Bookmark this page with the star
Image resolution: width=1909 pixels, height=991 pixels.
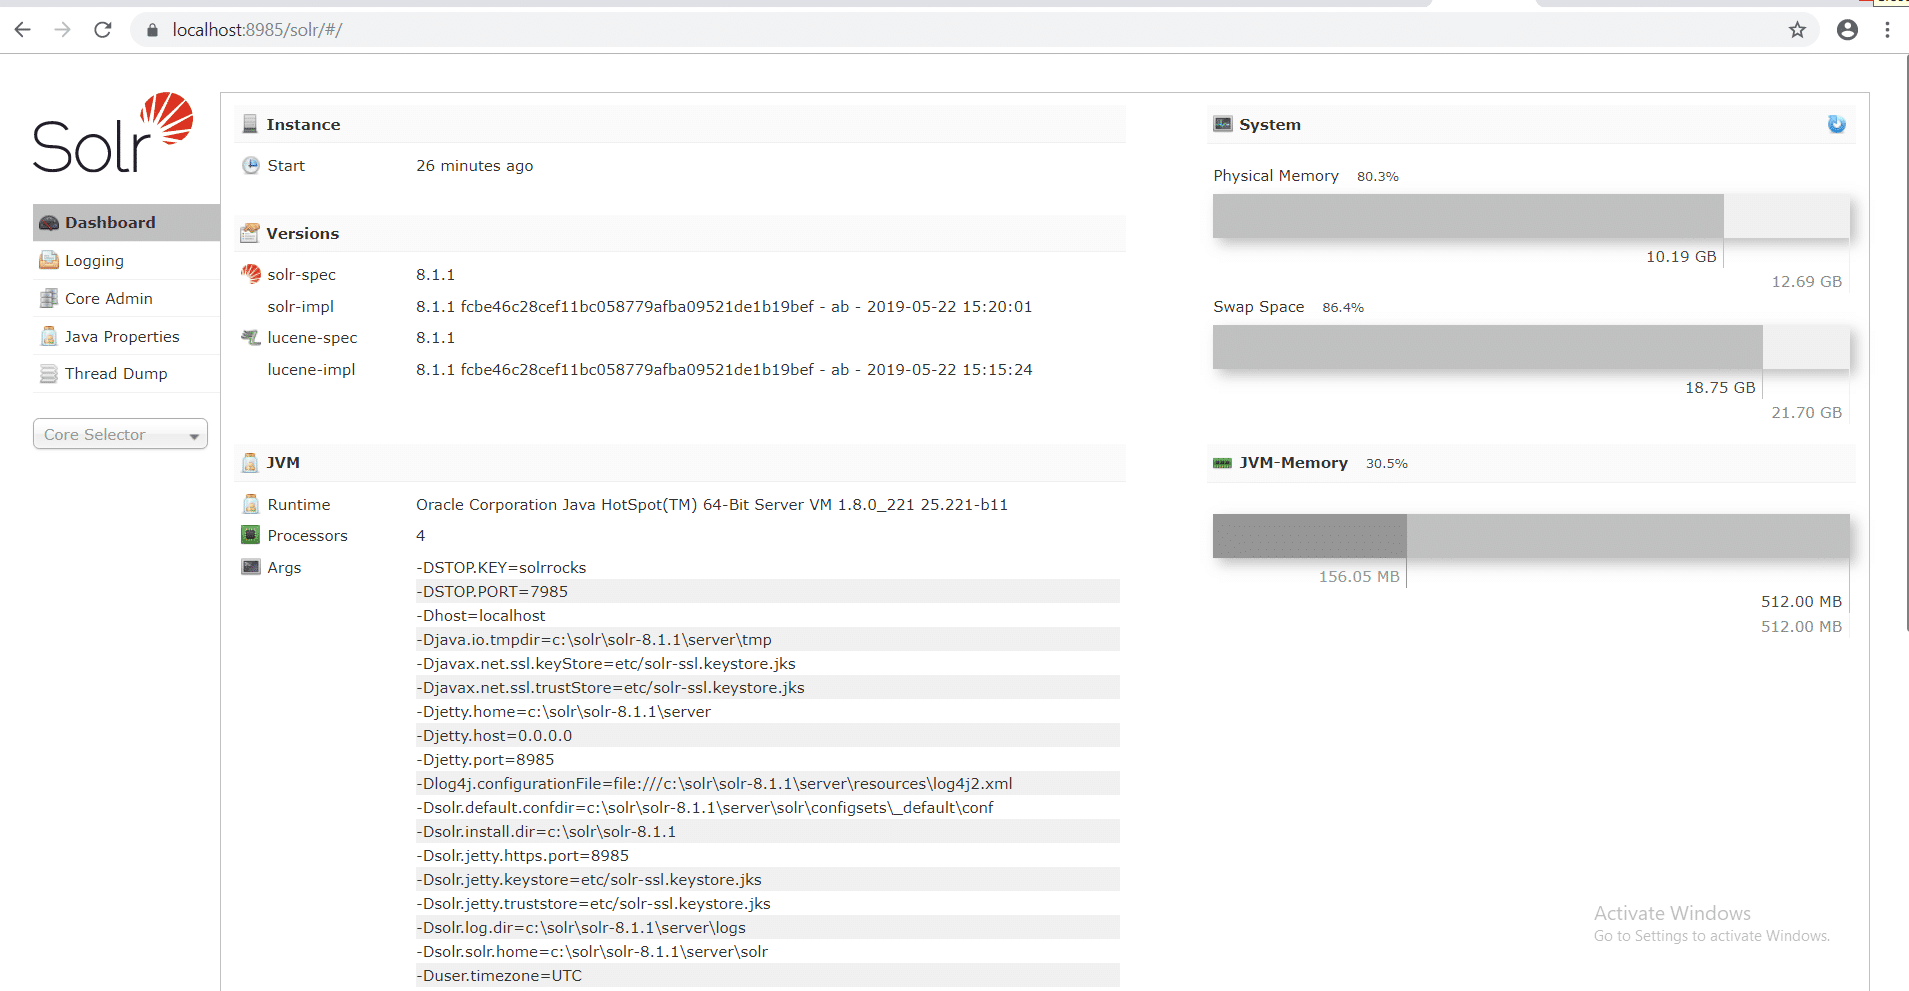[x=1797, y=30]
